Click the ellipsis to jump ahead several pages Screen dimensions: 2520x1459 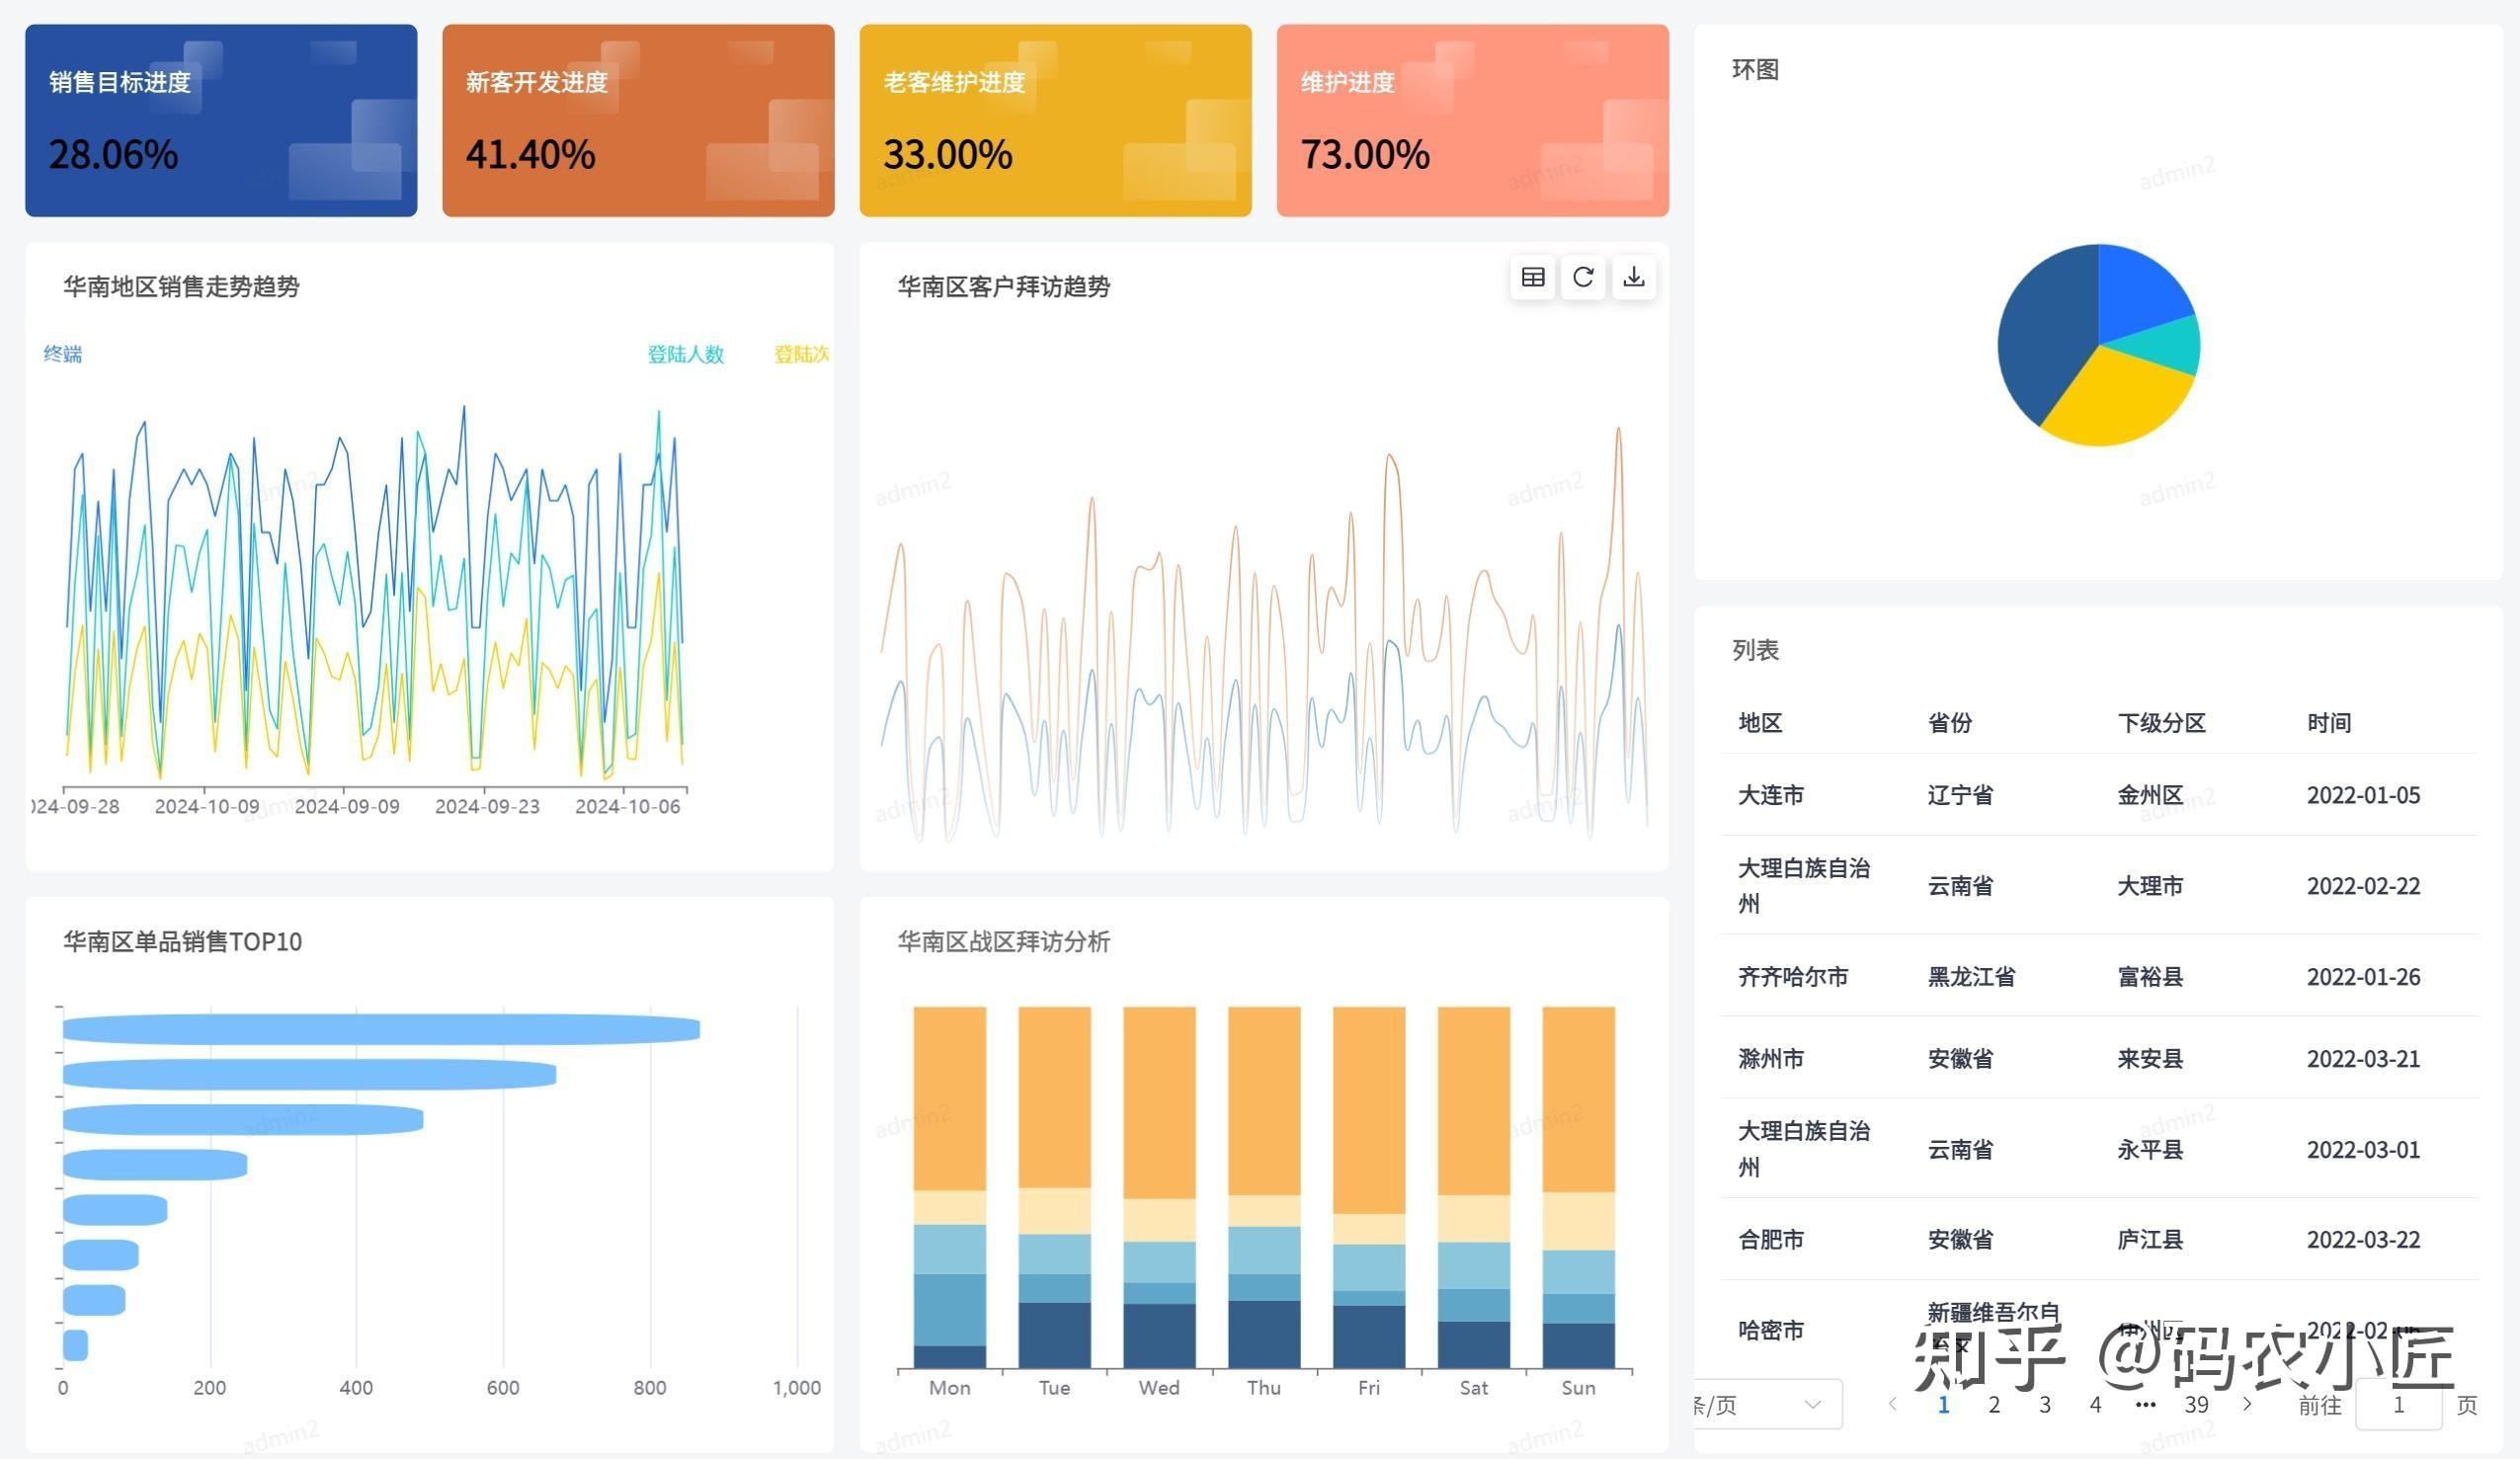click(2146, 1405)
